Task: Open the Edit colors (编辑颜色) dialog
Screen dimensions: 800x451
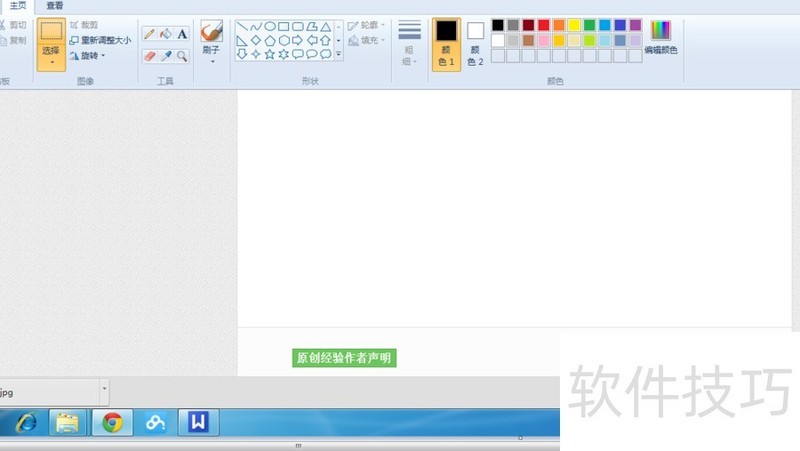Action: click(660, 37)
